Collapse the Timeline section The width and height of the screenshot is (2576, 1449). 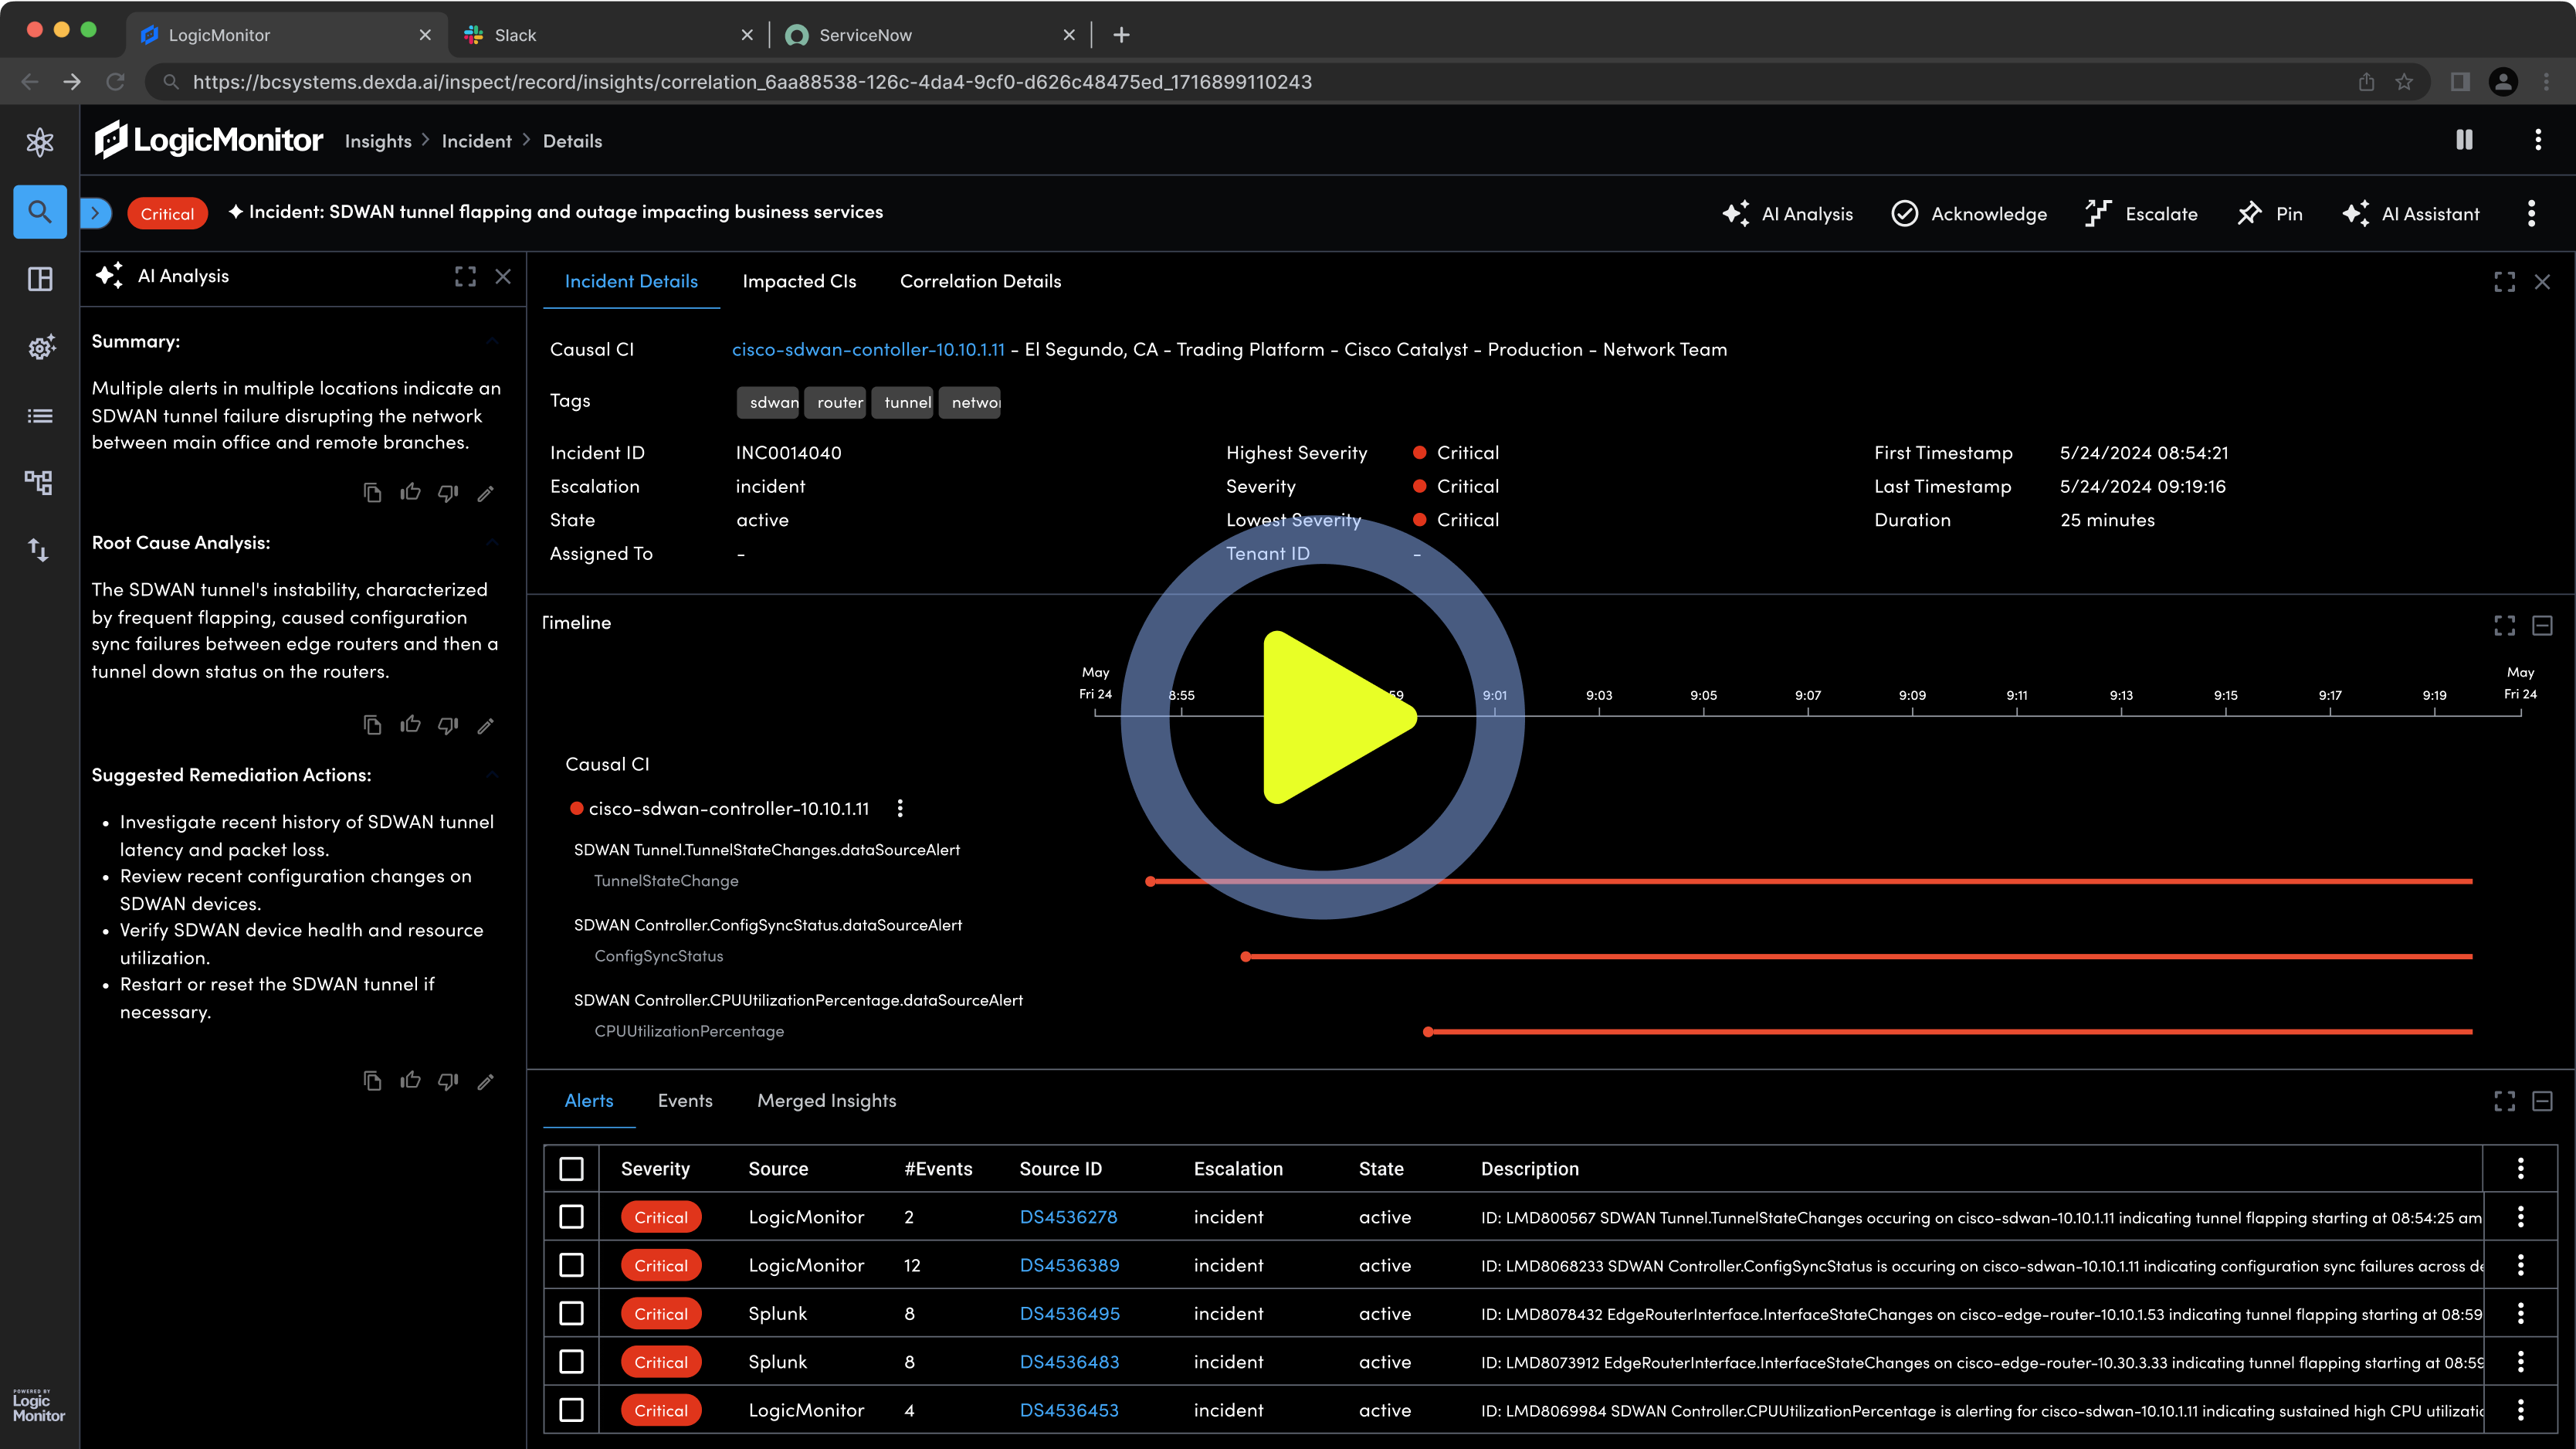2542,625
